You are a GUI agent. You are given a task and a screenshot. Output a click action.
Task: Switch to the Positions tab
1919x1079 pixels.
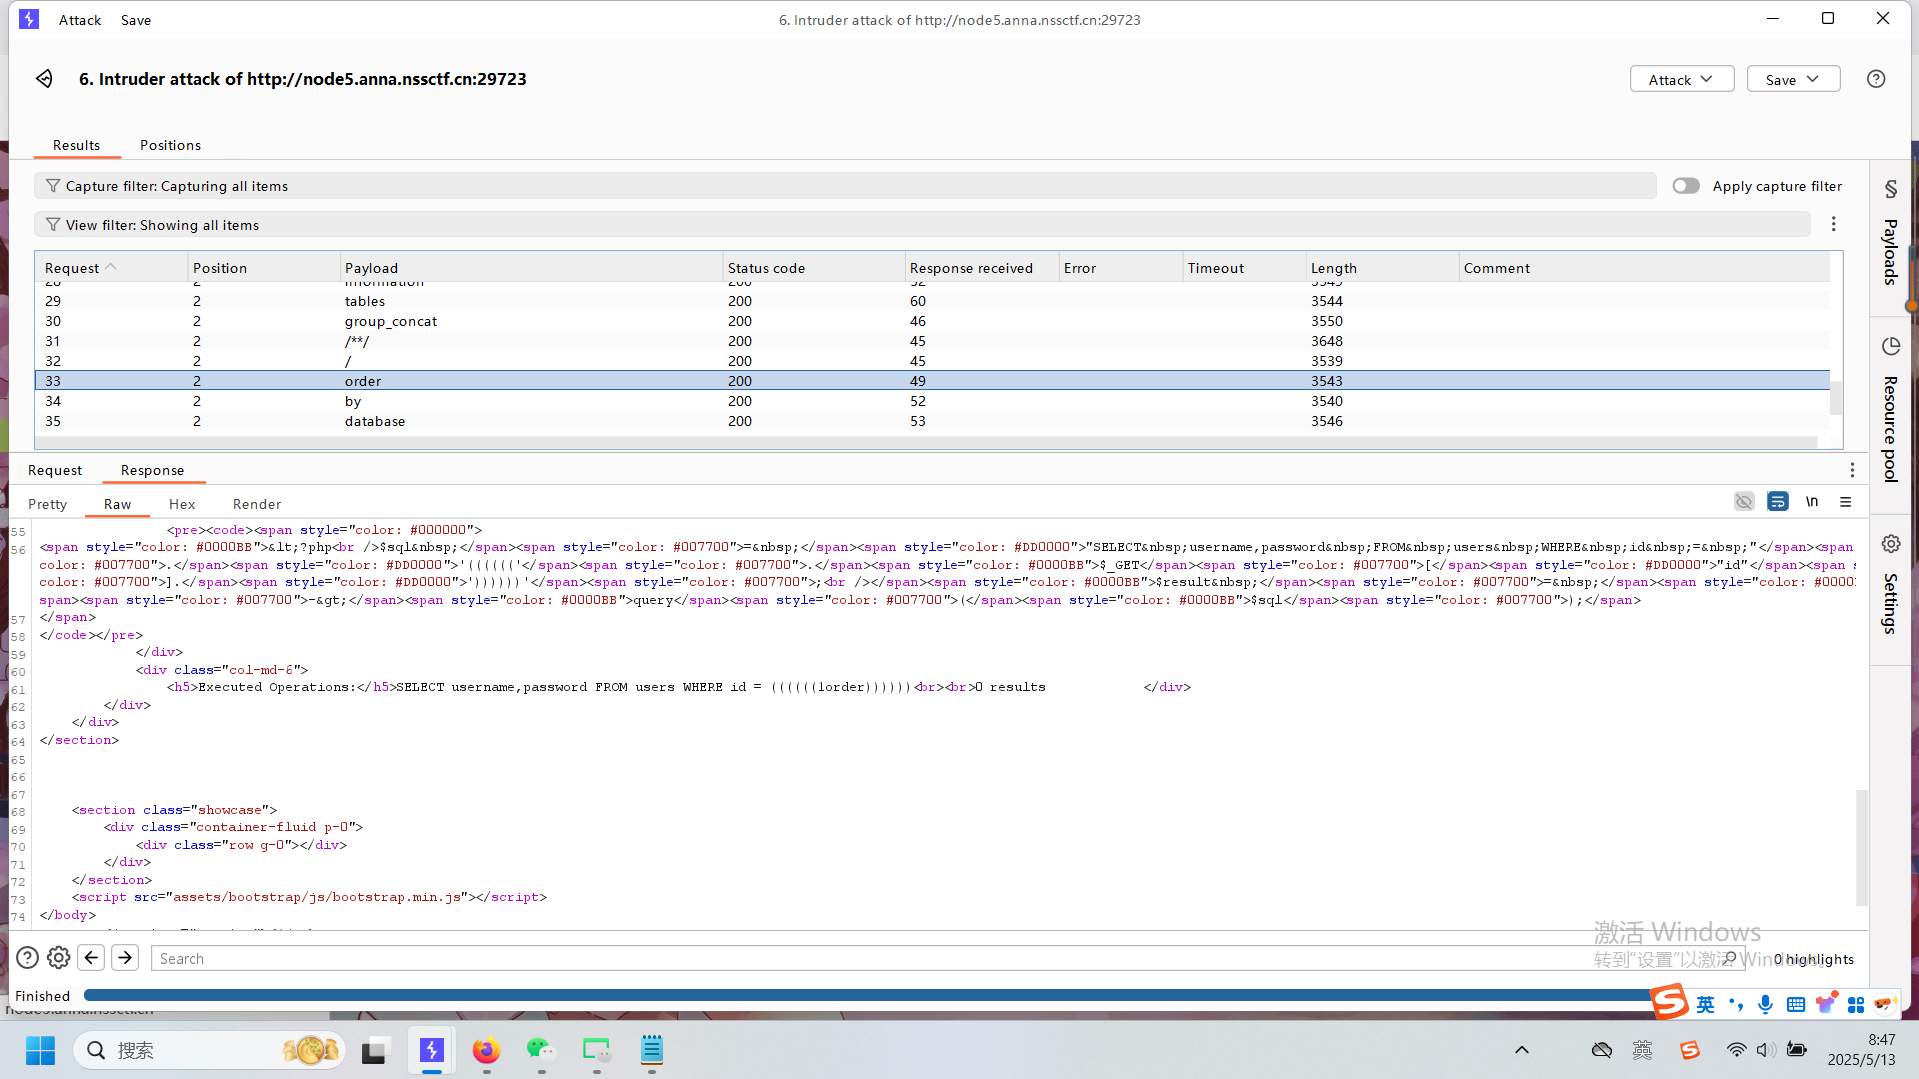coord(170,145)
